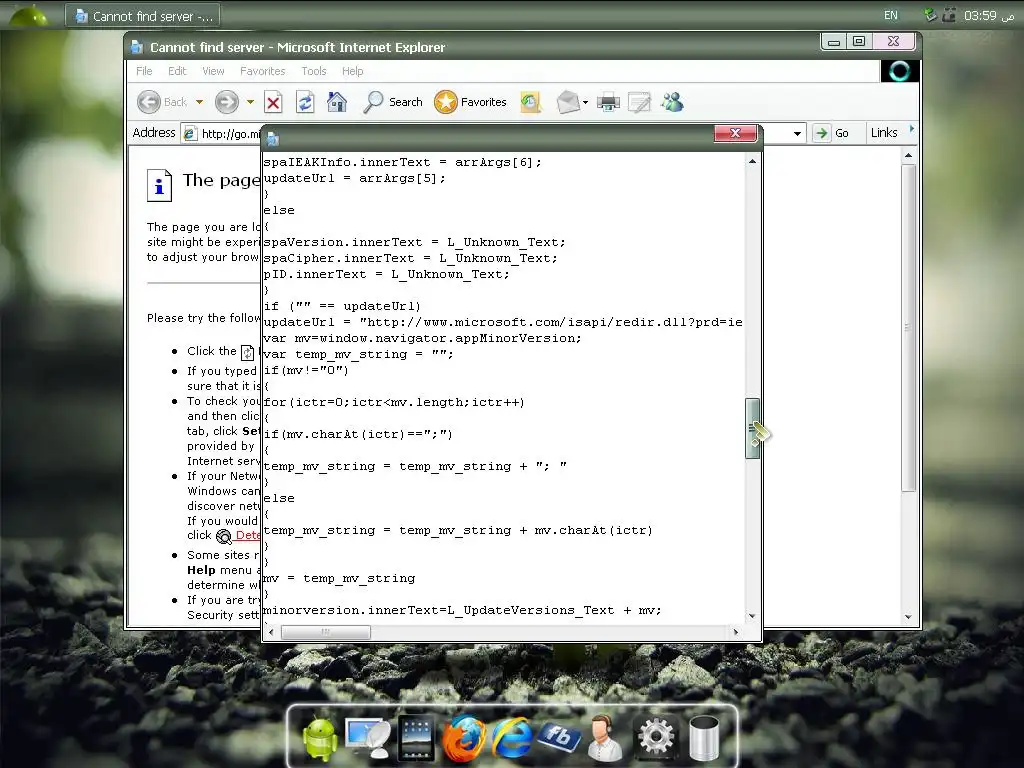
Task: Open the Address bar dropdown arrow
Action: pyautogui.click(x=797, y=133)
